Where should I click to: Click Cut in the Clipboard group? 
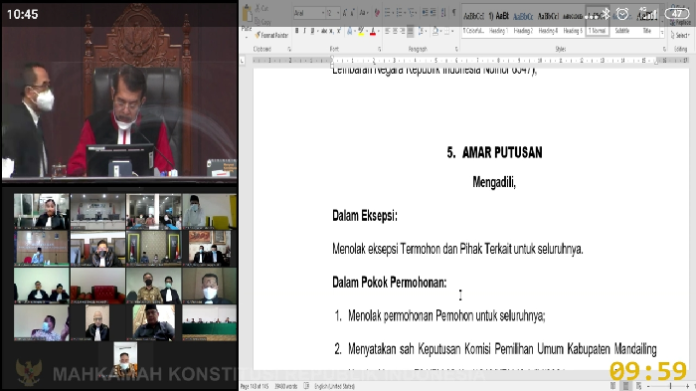(x=261, y=8)
